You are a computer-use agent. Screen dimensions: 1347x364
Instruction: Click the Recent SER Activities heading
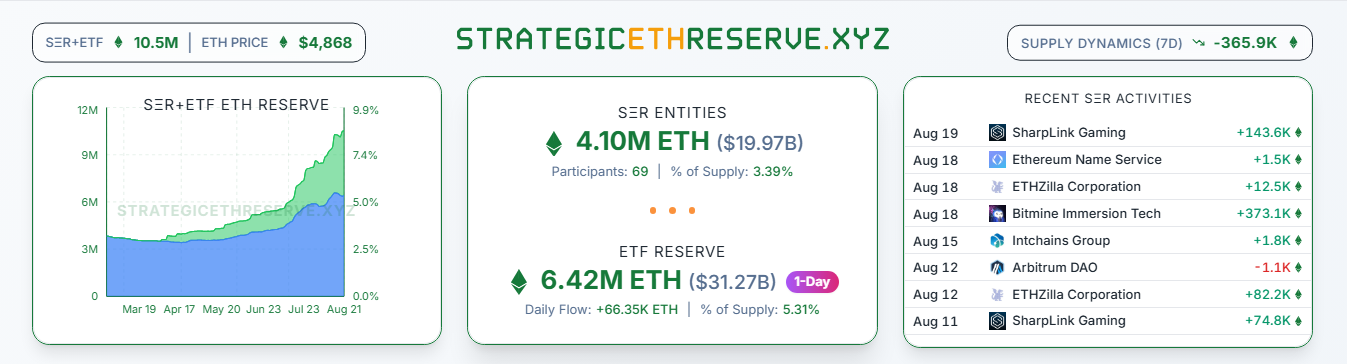[x=1108, y=99]
